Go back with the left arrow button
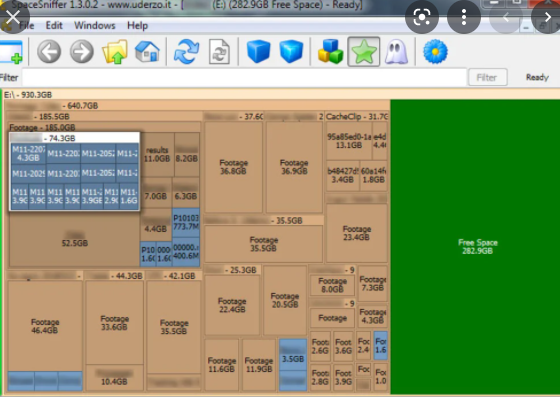Image resolution: width=560 pixels, height=397 pixels. 49,52
